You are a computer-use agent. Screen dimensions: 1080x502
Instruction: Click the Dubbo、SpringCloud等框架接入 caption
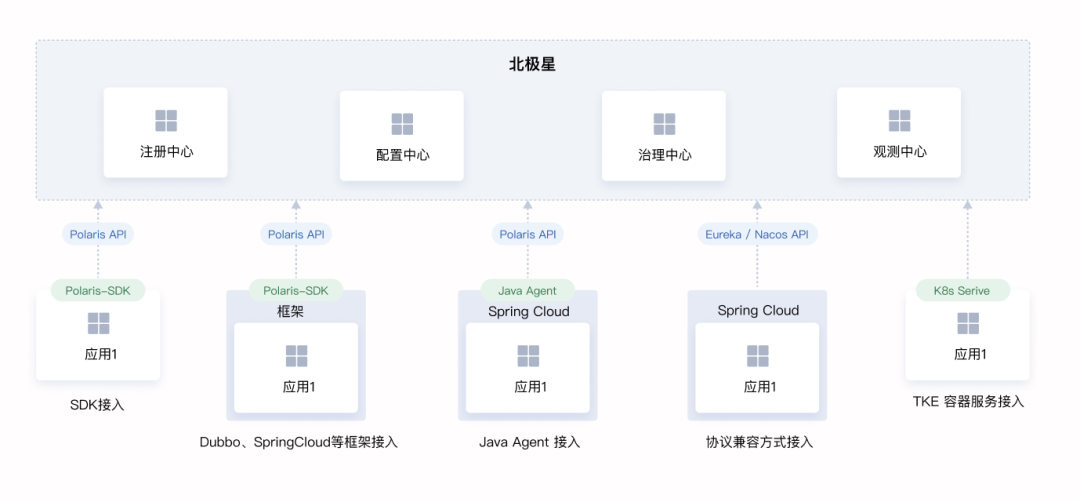[299, 442]
